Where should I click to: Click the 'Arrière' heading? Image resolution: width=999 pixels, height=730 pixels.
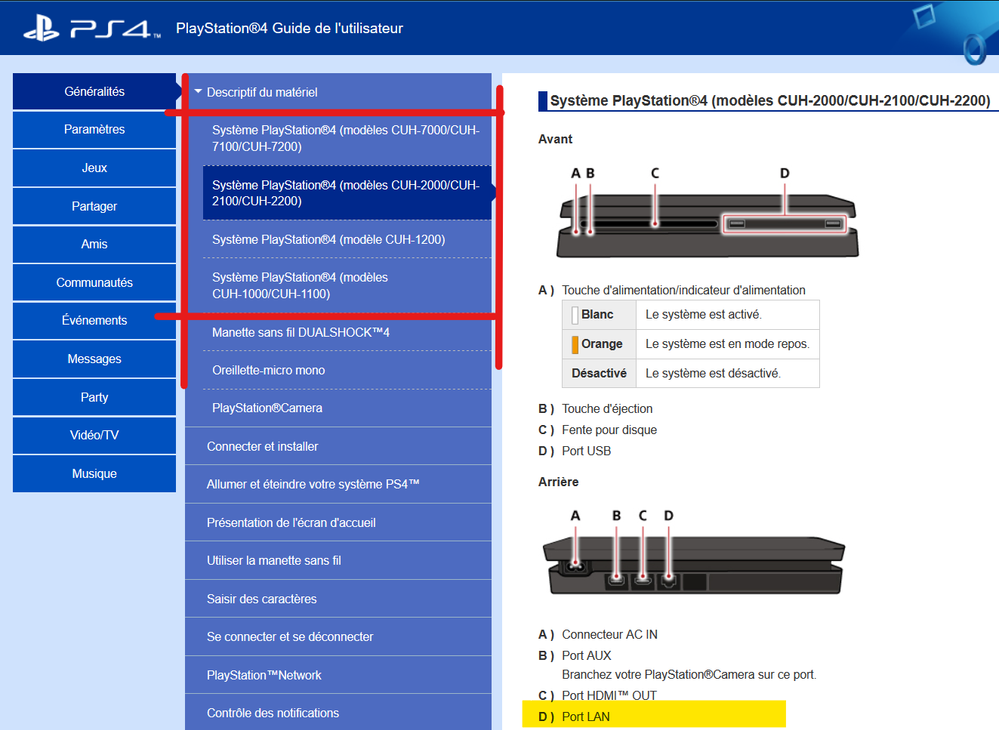click(x=558, y=482)
